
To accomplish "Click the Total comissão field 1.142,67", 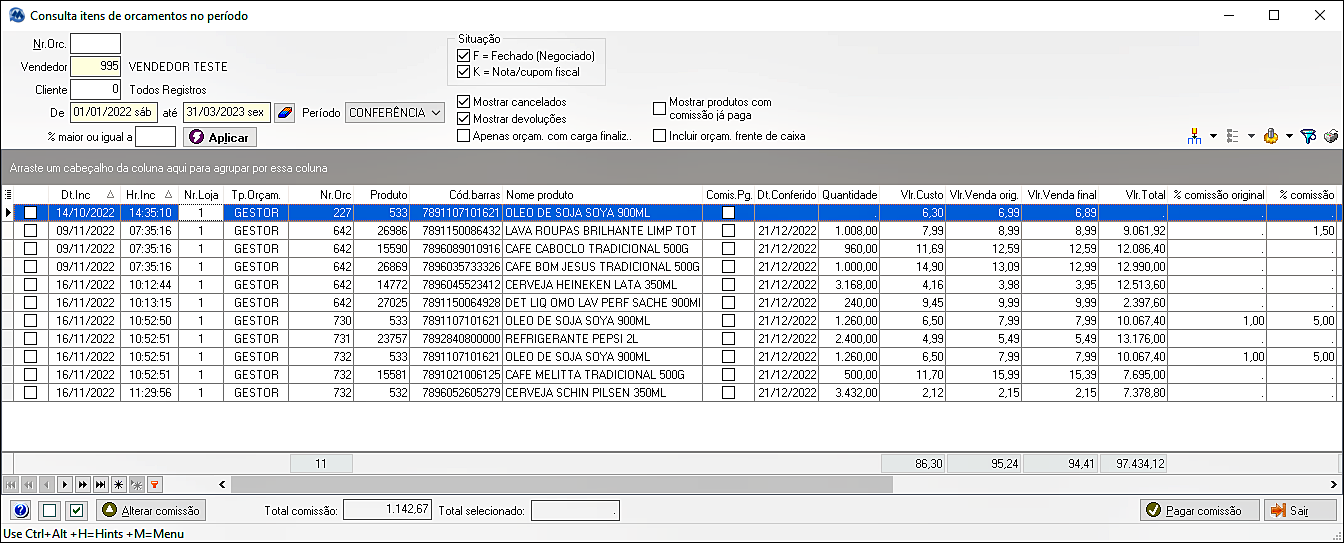I will pyautogui.click(x=387, y=510).
